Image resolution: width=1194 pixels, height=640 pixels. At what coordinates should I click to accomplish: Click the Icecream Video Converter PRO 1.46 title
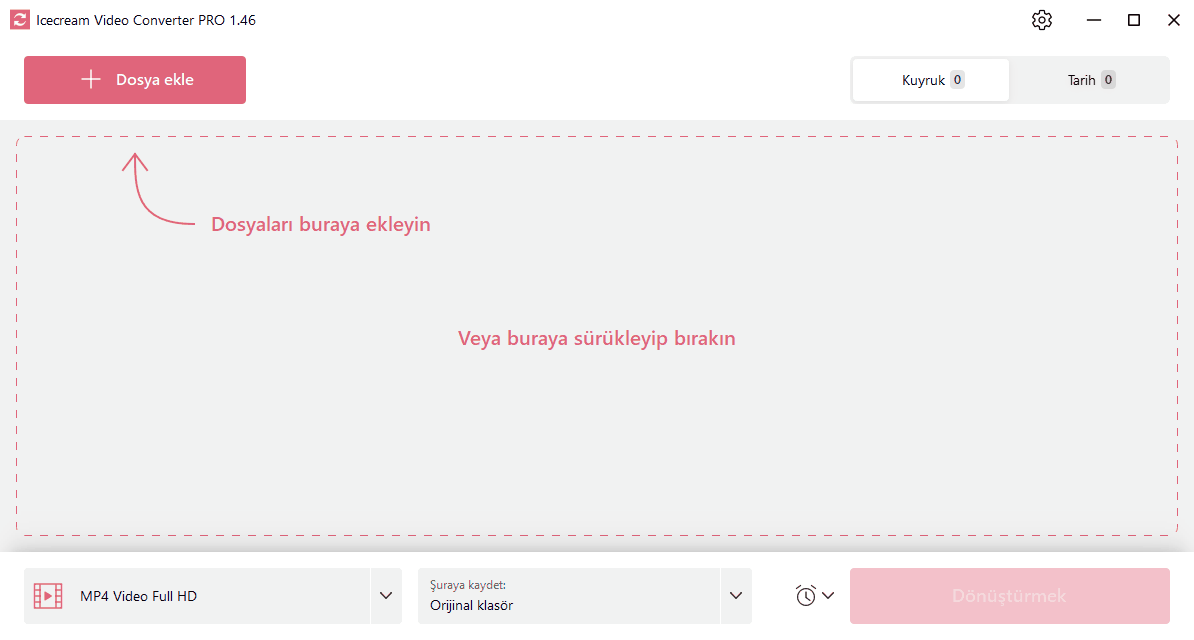point(146,21)
